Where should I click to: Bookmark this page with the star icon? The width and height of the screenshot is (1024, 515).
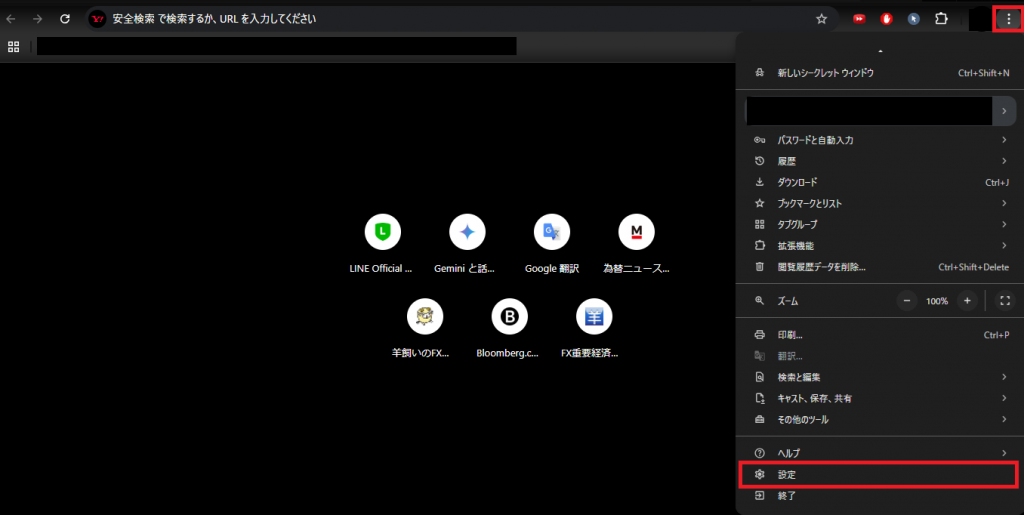tap(822, 19)
